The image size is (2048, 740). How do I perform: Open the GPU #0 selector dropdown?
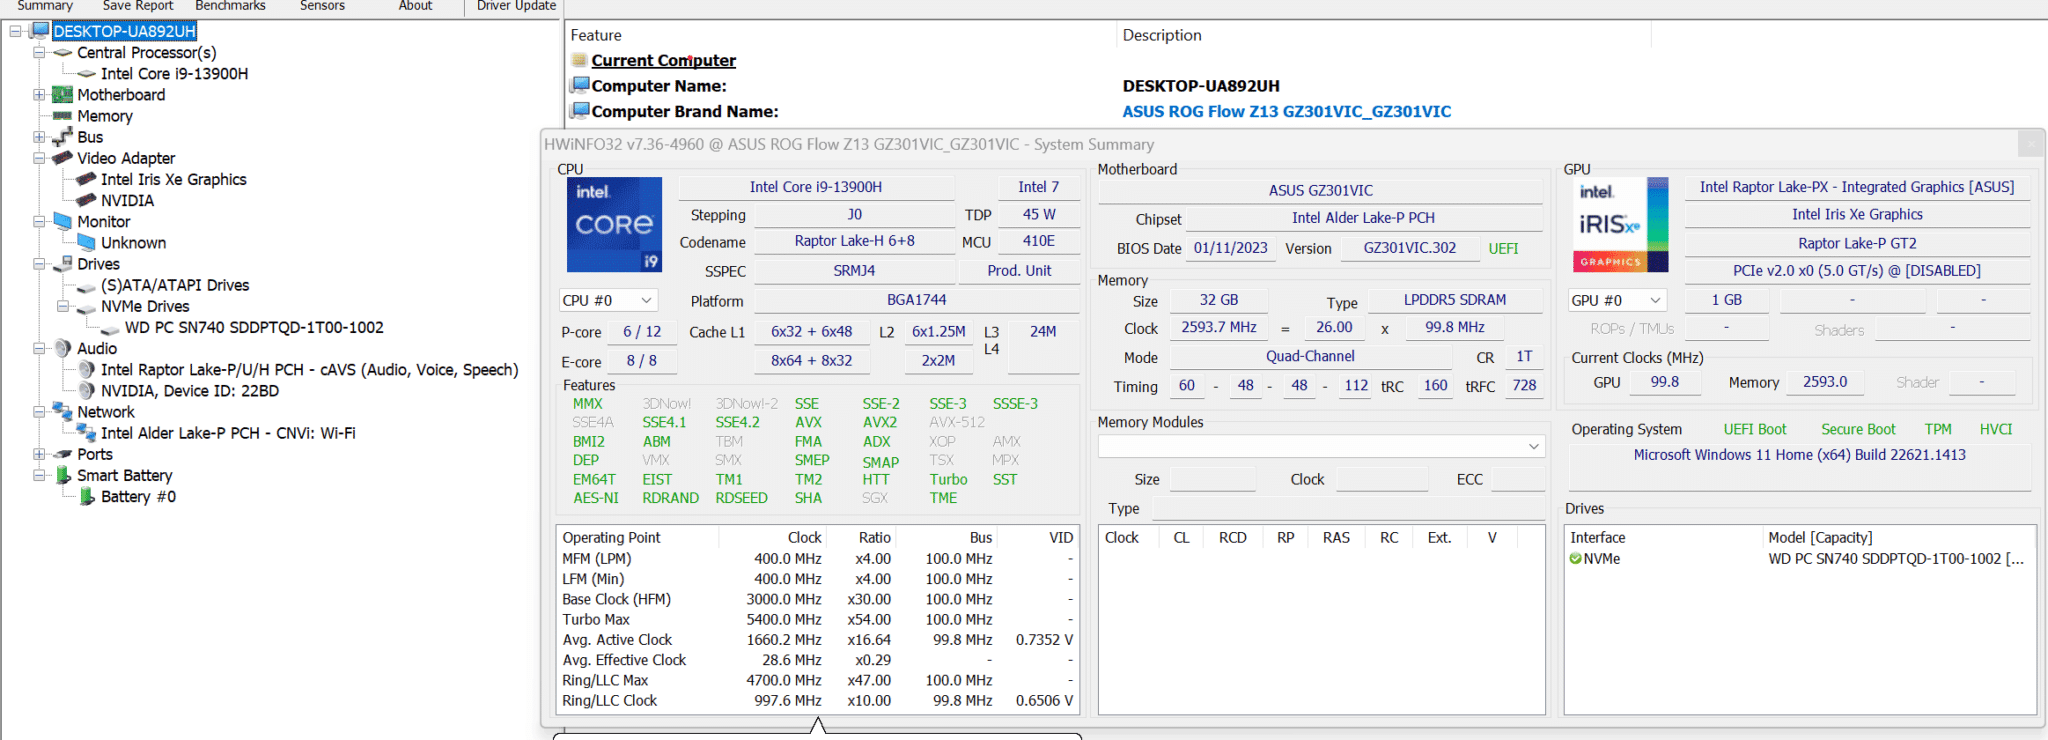click(x=1618, y=300)
